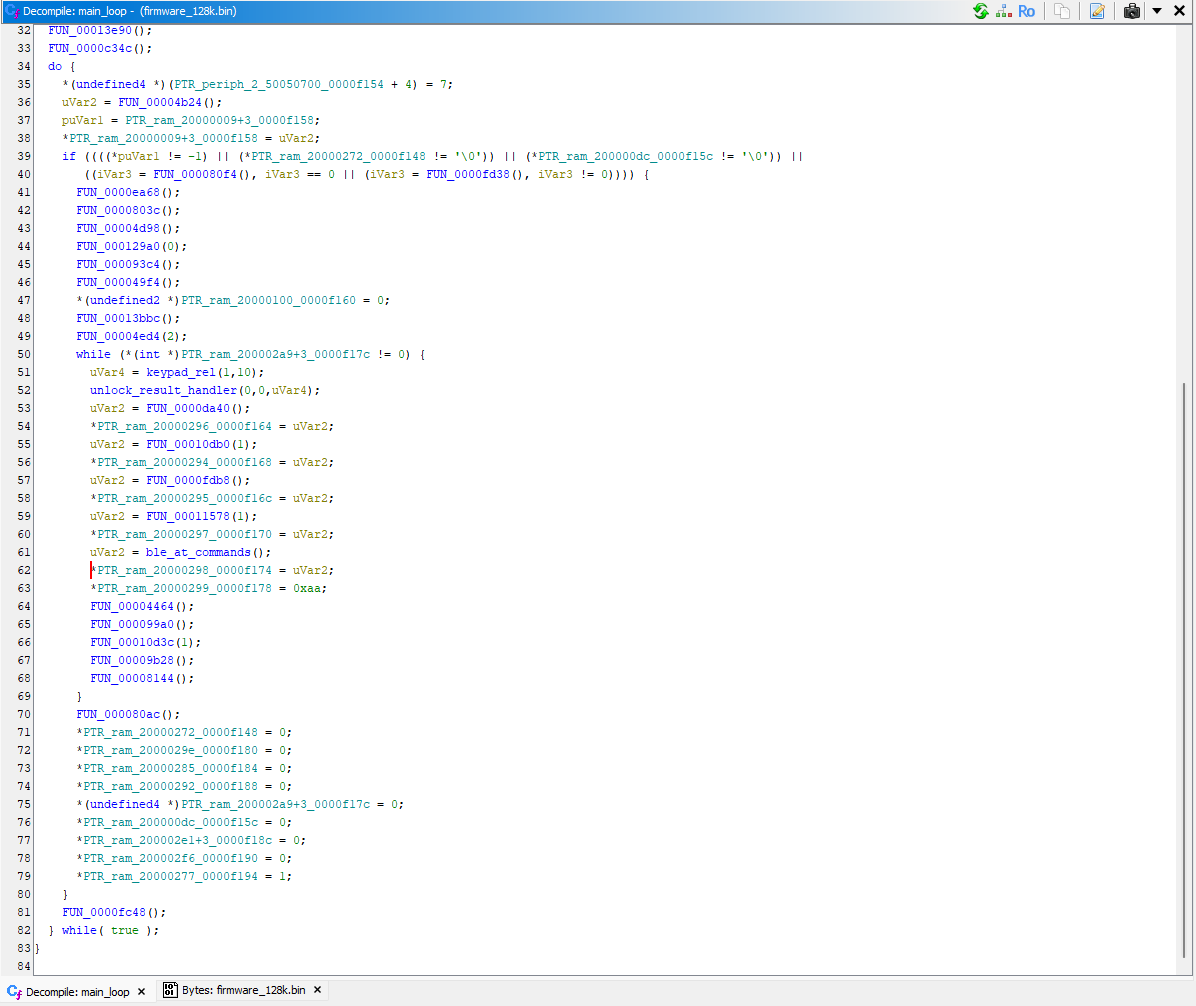Select the Decompile: main_loop tab
The image size is (1196, 1006).
click(x=77, y=991)
